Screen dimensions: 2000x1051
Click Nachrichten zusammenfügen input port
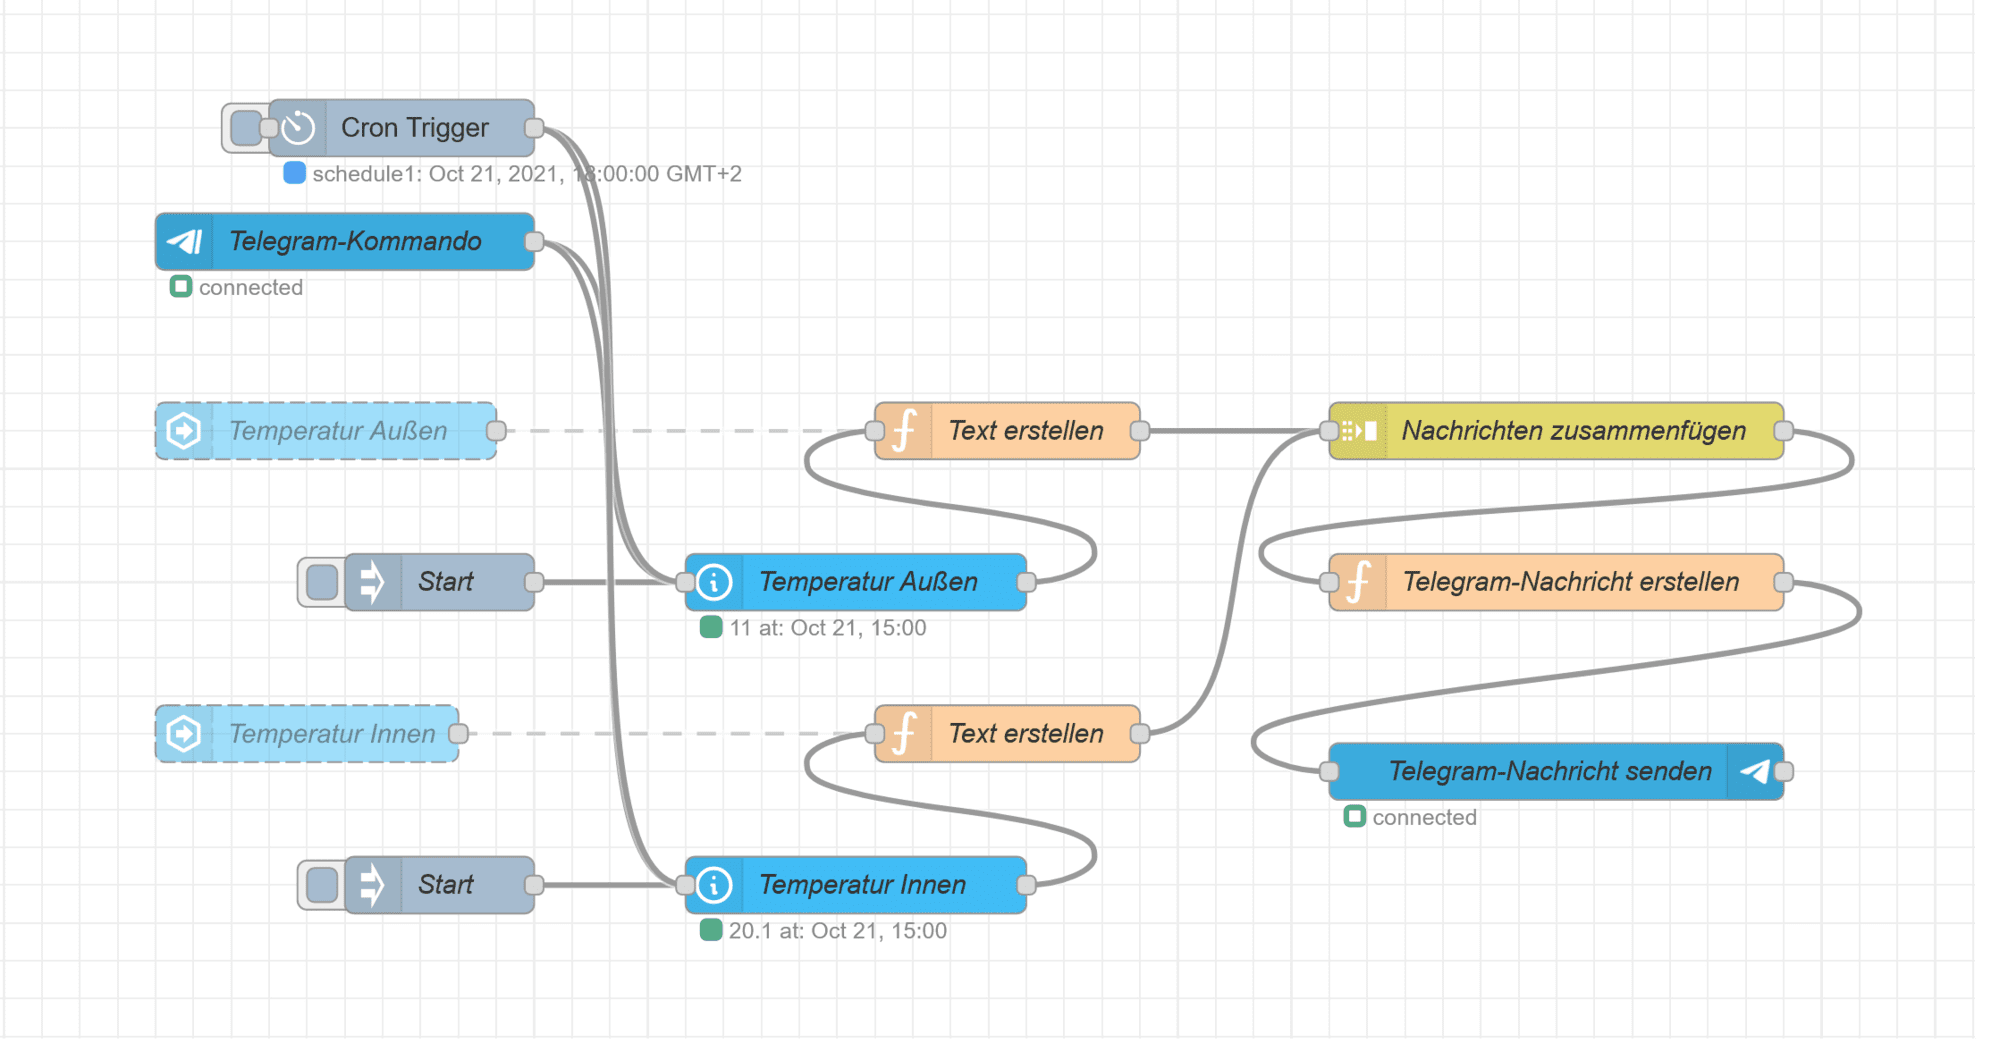pyautogui.click(x=1329, y=431)
